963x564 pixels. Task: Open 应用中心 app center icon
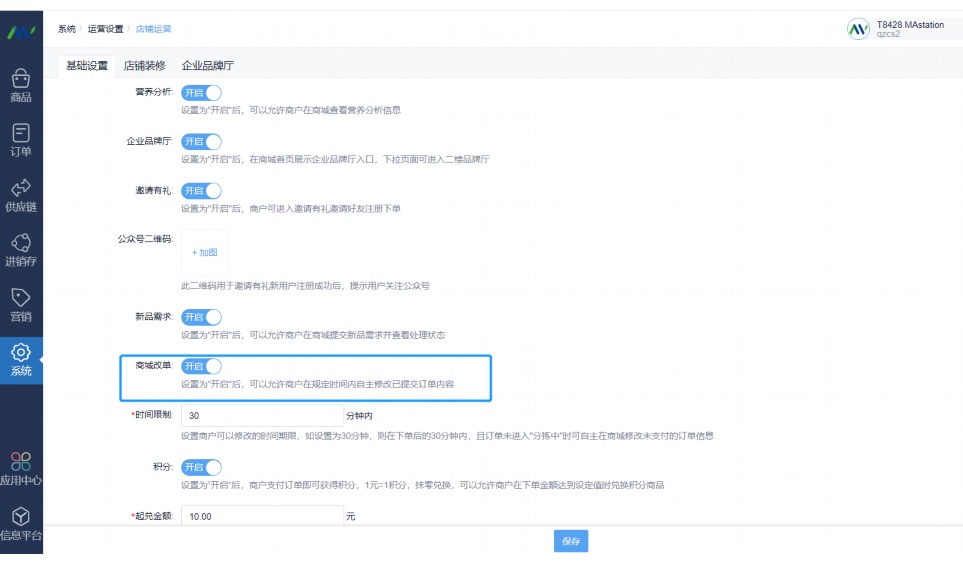click(x=21, y=461)
